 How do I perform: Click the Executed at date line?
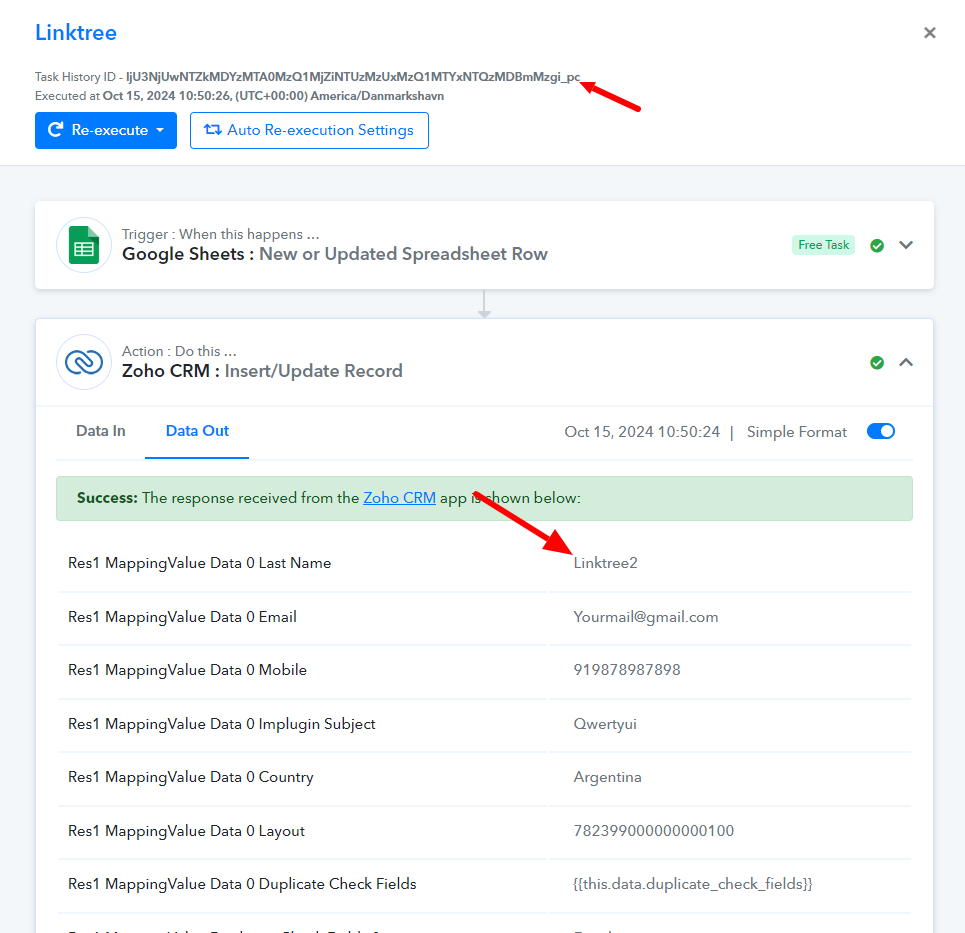239,96
